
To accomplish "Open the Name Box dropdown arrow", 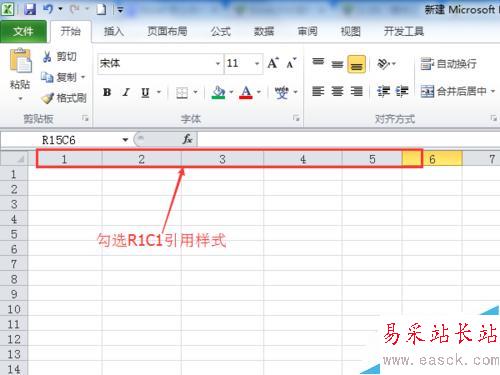I will [125, 140].
